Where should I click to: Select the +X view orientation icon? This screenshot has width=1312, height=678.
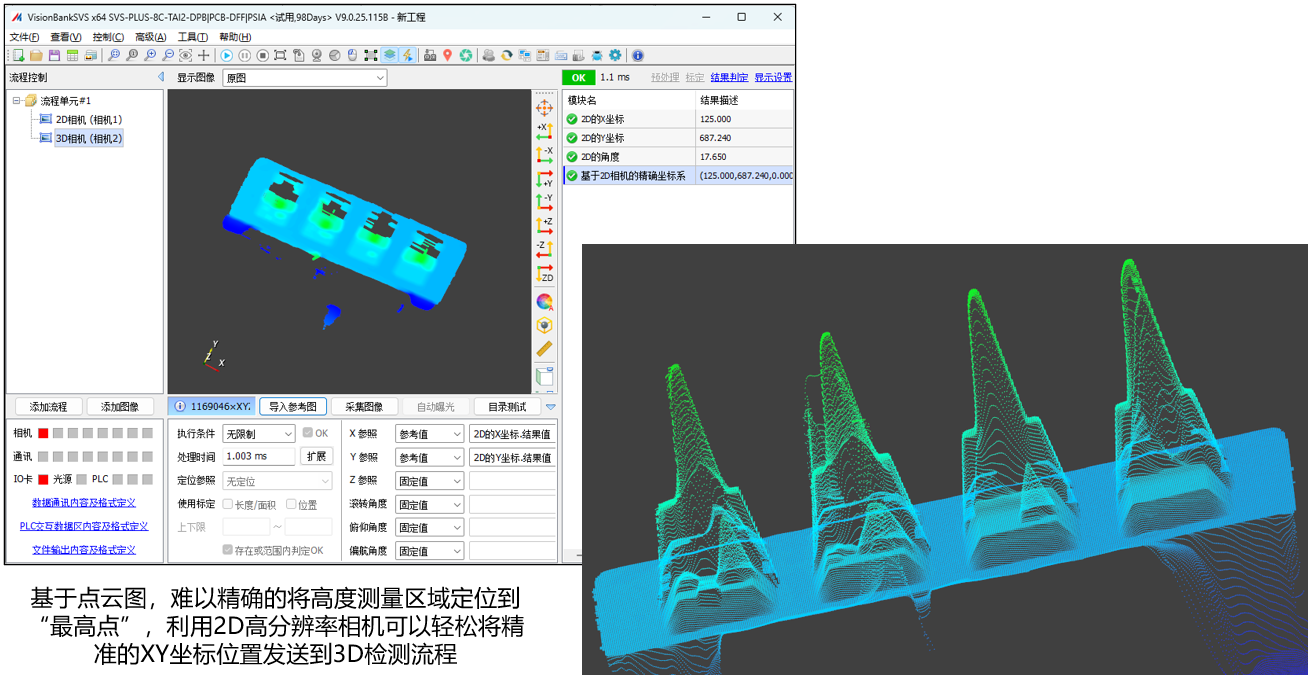(x=544, y=131)
